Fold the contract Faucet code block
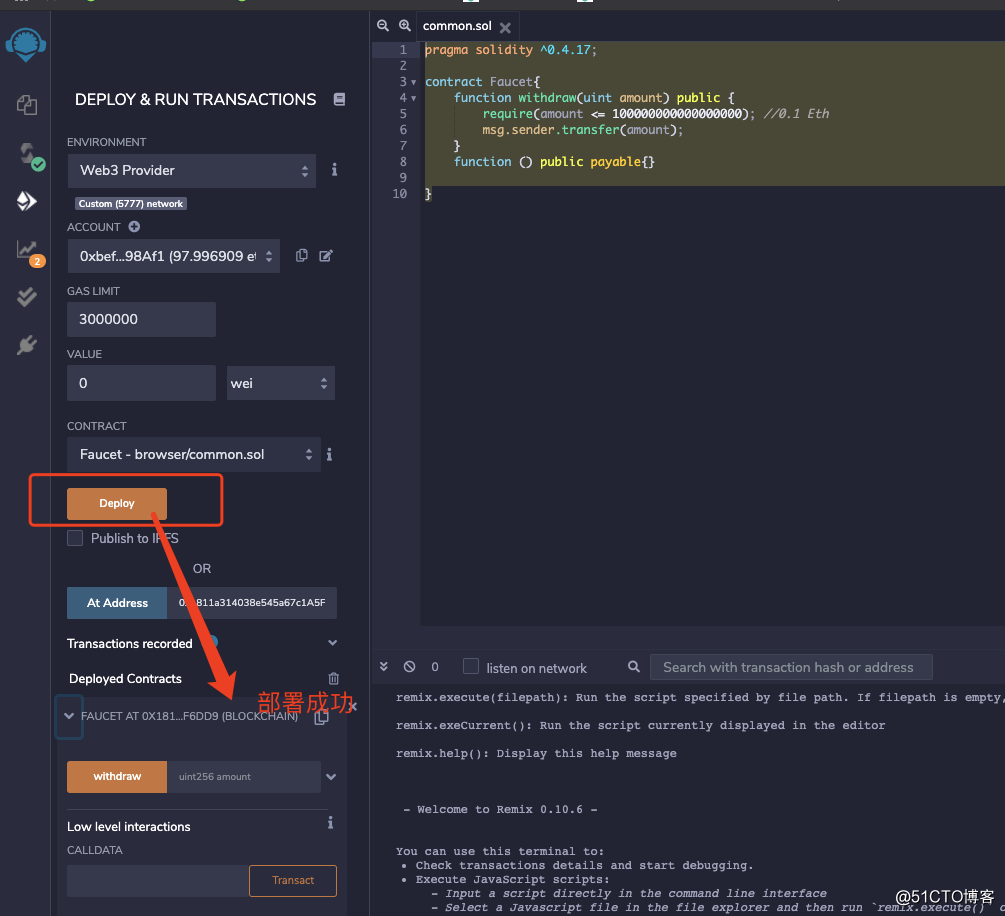Viewport: 1005px width, 916px height. [x=413, y=82]
